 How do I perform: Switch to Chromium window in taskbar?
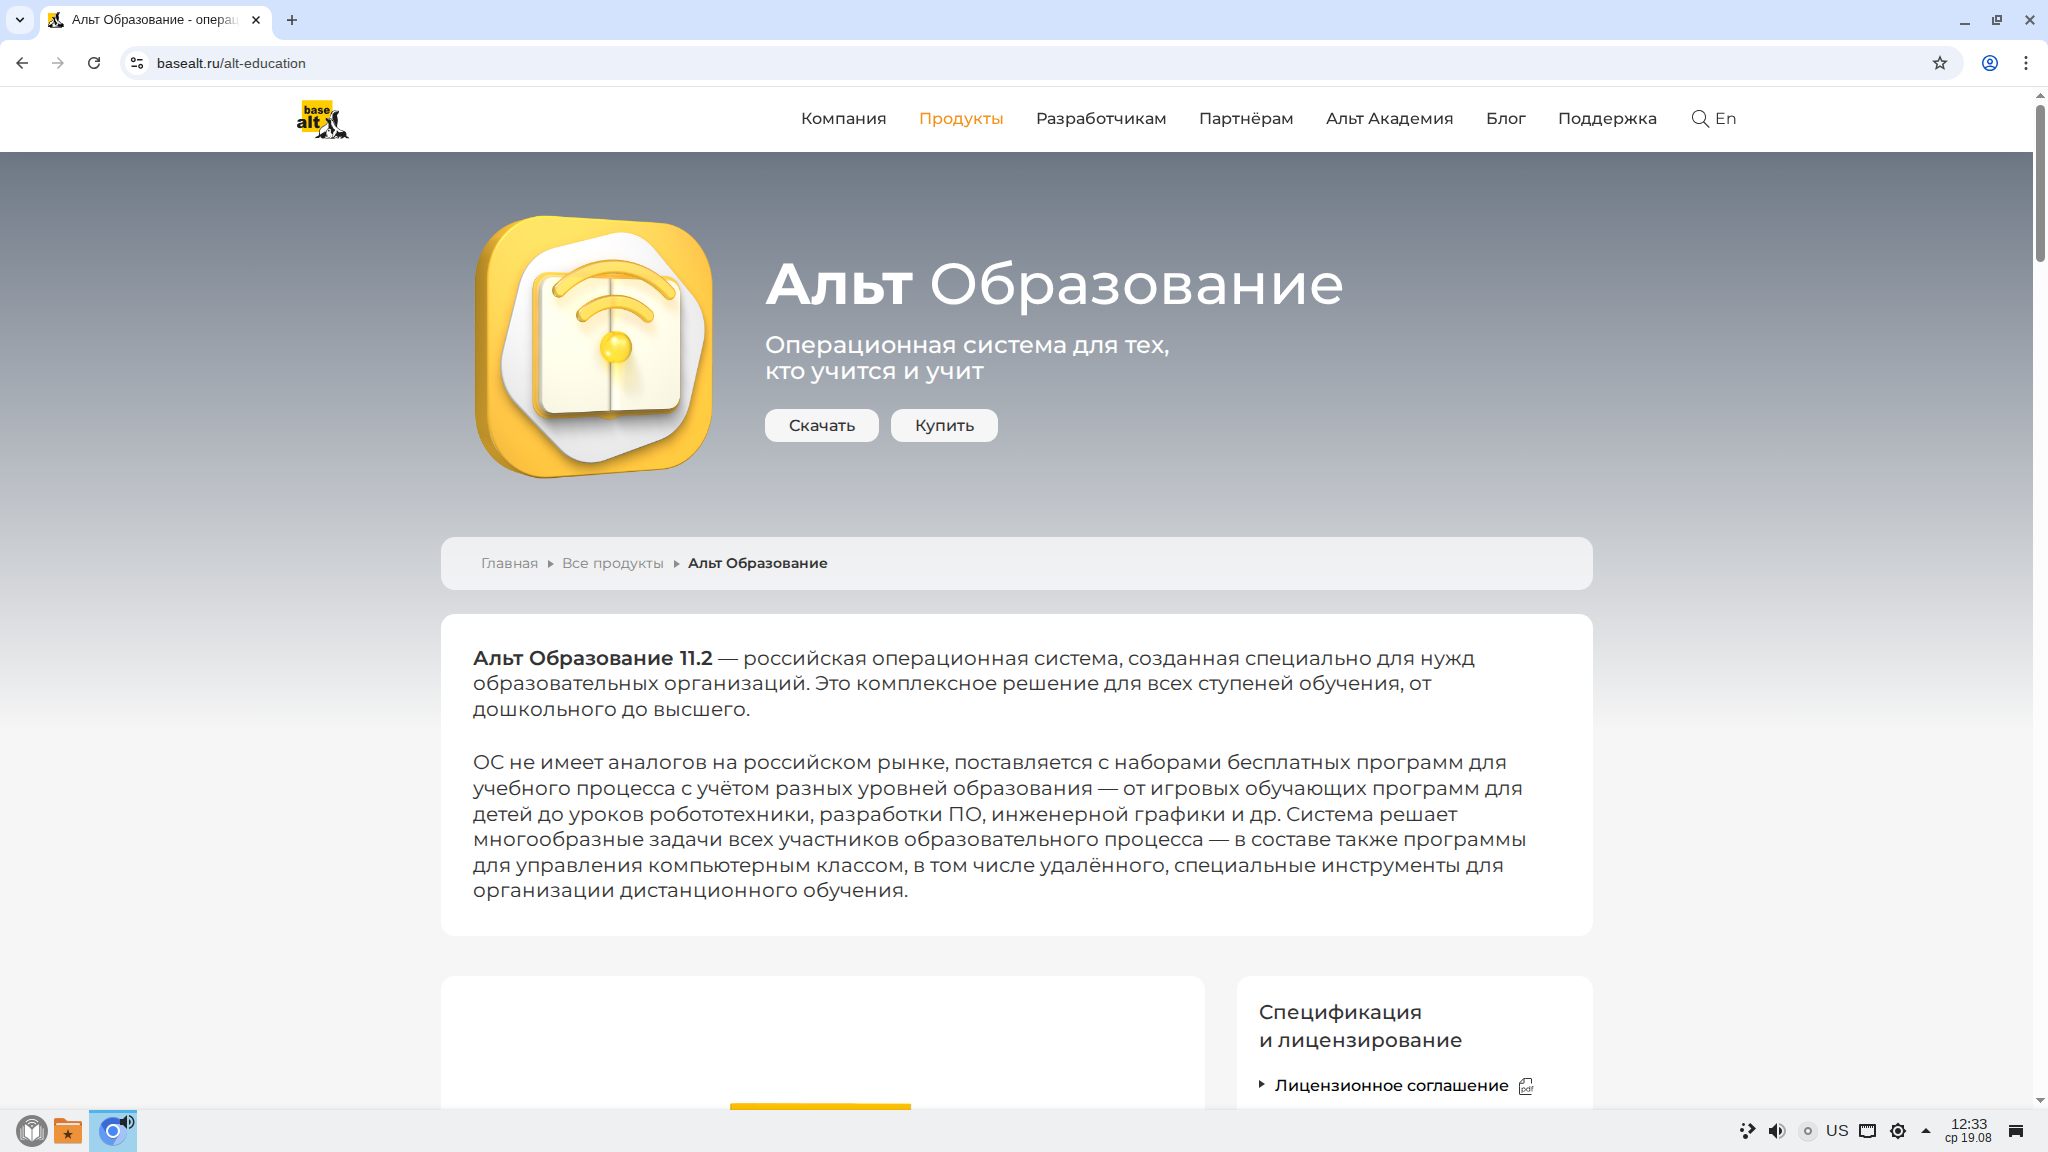113,1131
